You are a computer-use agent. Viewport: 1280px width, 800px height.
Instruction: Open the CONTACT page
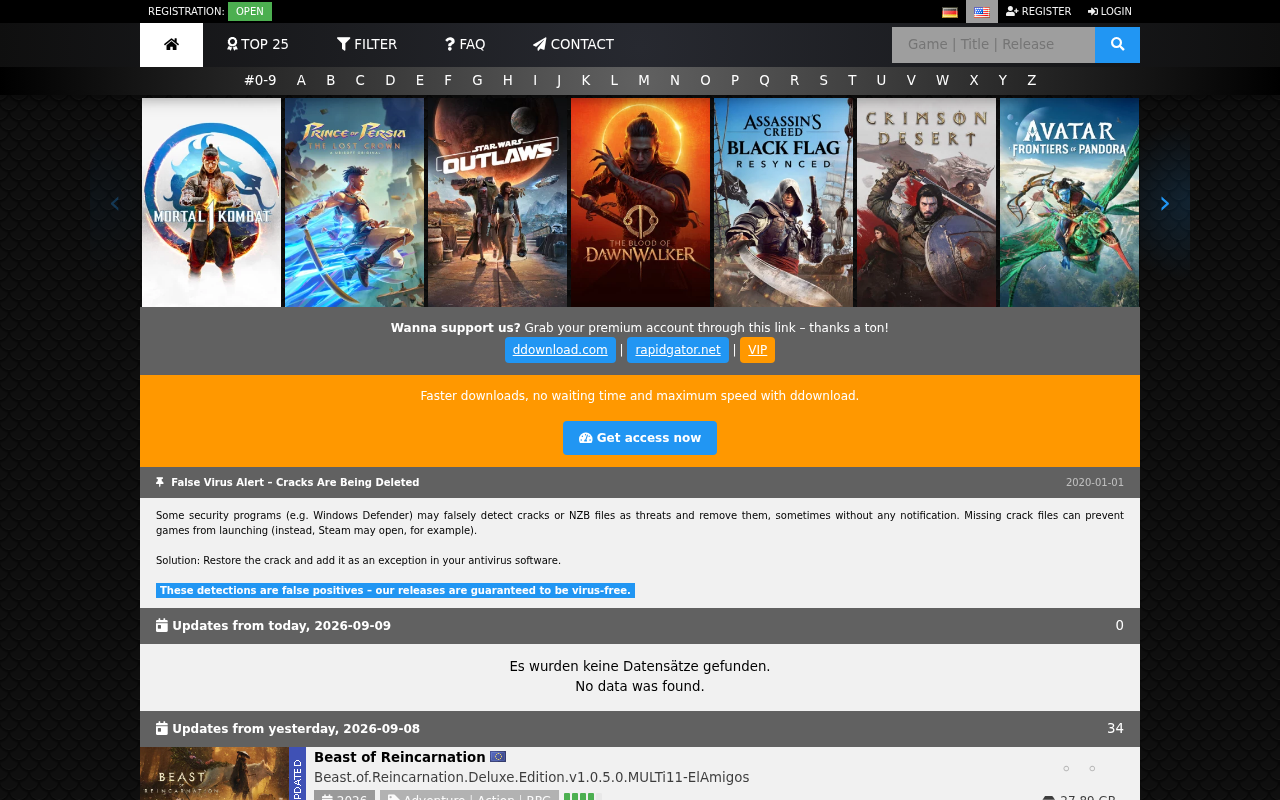point(573,45)
